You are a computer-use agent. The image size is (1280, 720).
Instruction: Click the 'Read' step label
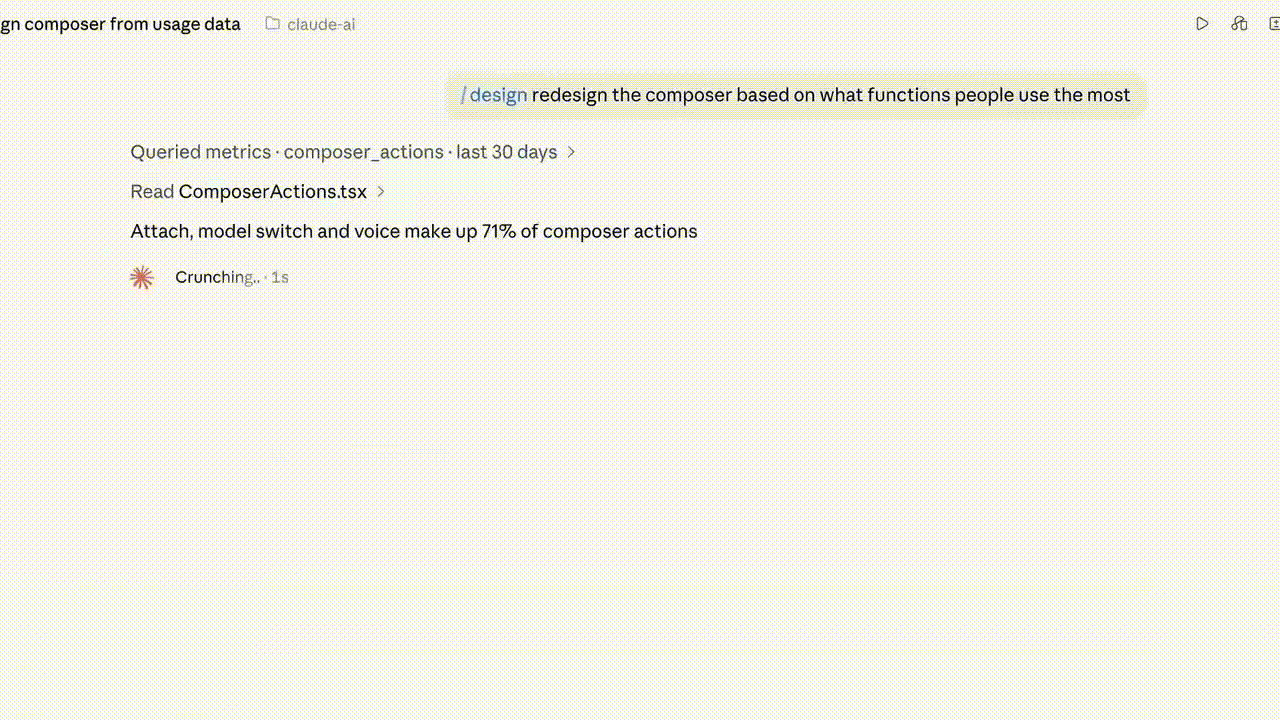click(x=152, y=192)
